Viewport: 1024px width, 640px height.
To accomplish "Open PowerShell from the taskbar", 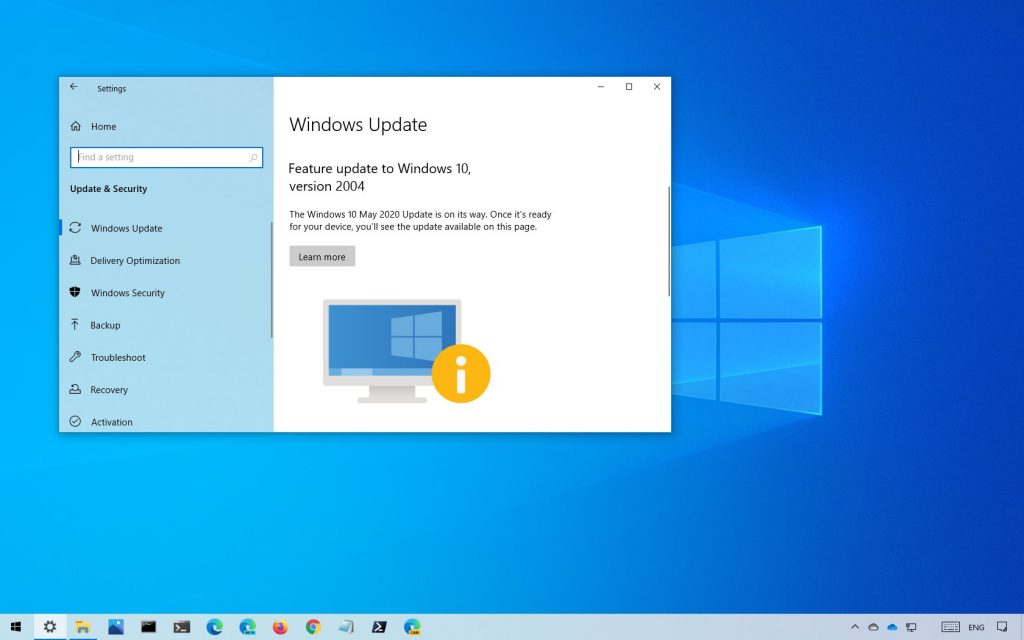I will (x=379, y=627).
